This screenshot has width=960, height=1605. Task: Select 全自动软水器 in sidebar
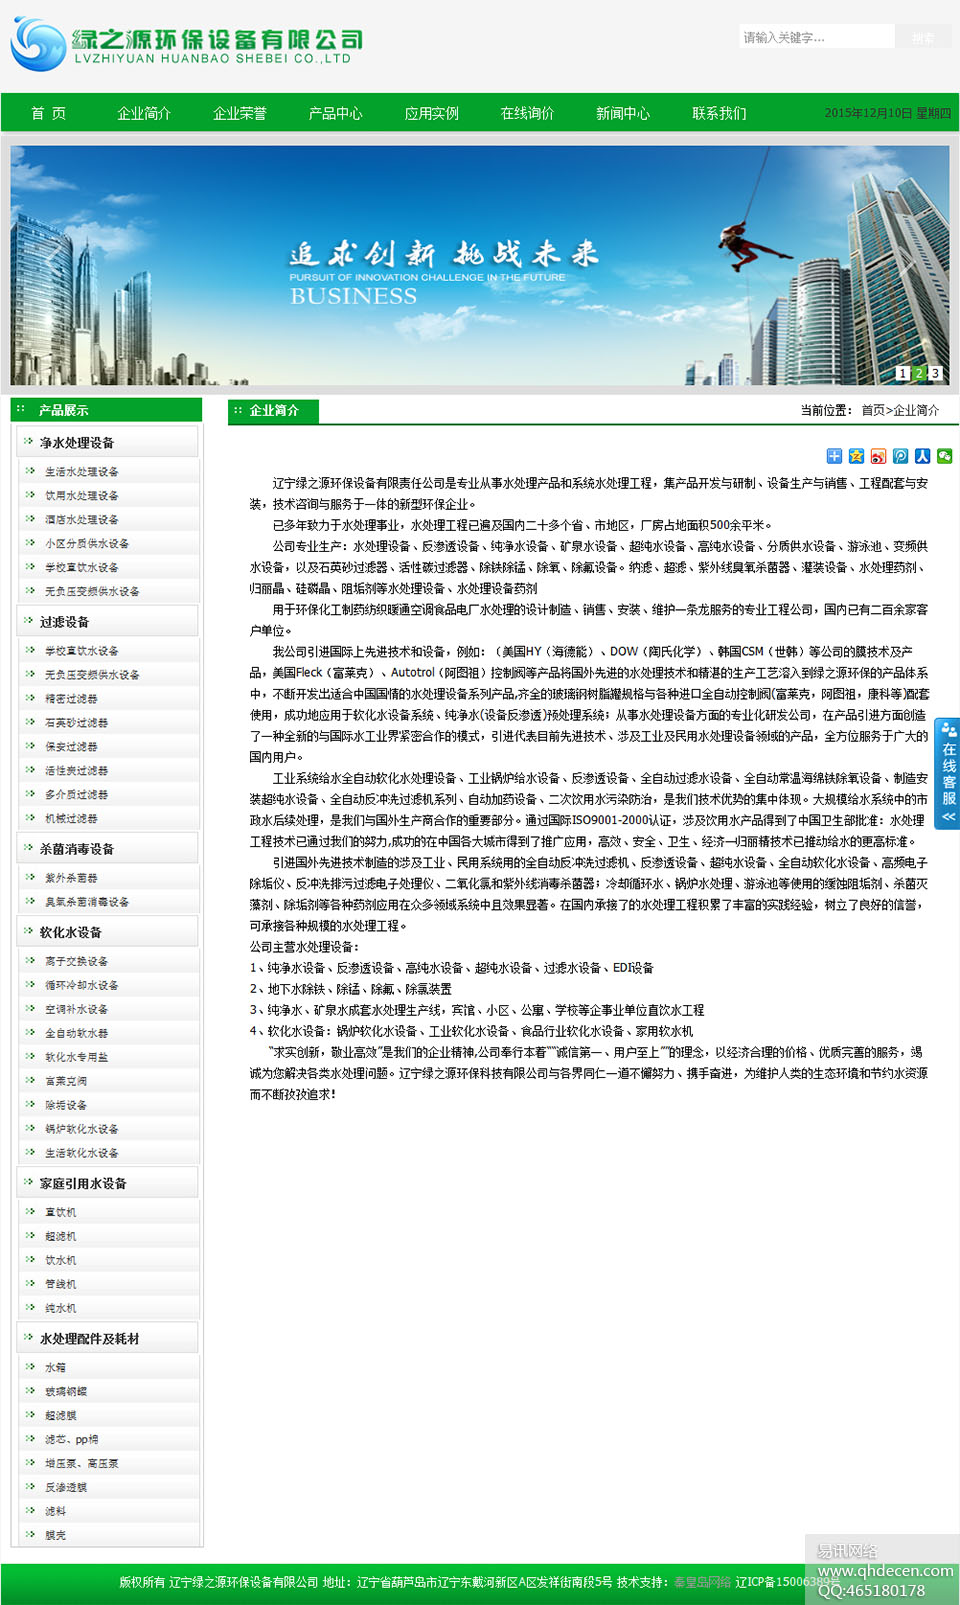pyautogui.click(x=76, y=1033)
